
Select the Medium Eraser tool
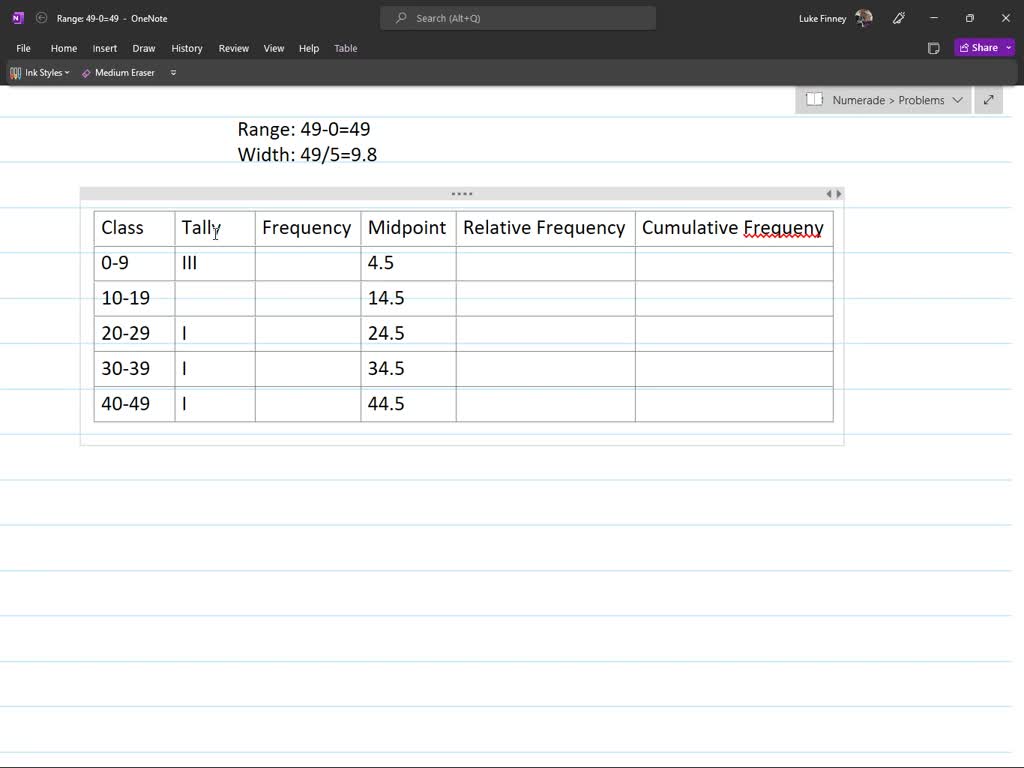coord(118,72)
